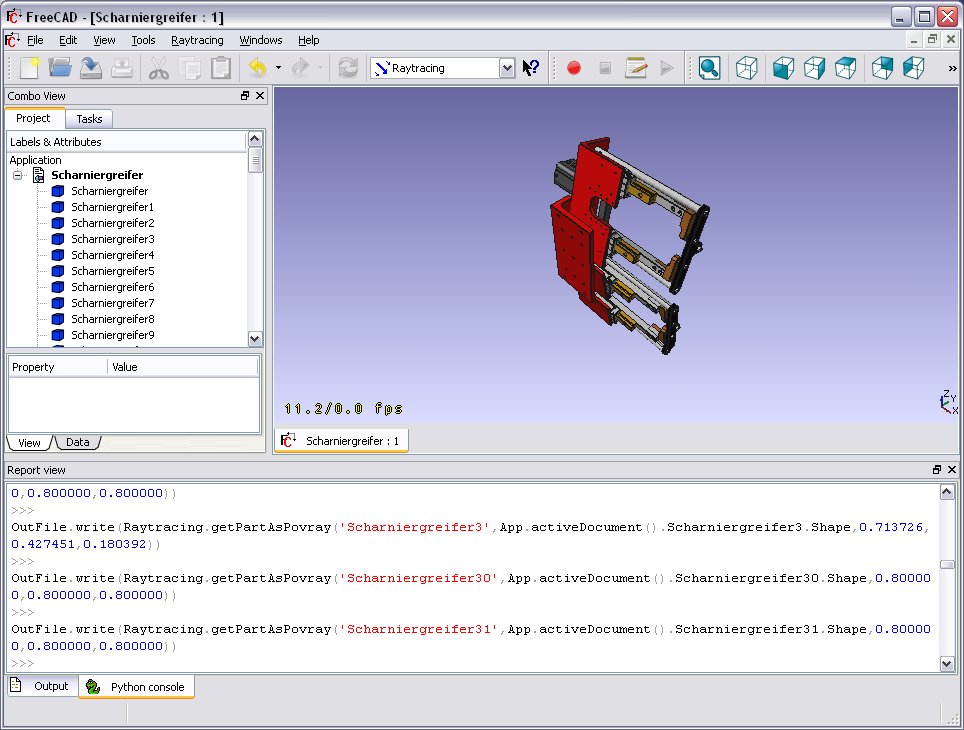Click the Copy toolbar icon
Image resolution: width=964 pixels, height=730 pixels.
189,68
